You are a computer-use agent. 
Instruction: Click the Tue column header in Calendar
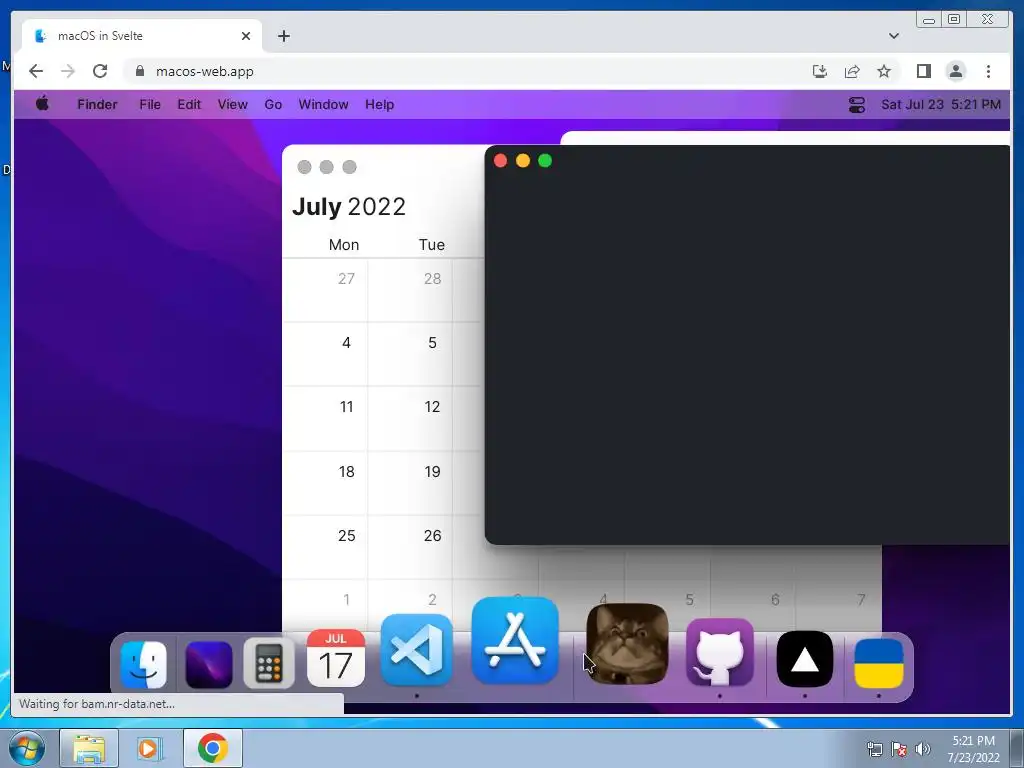coord(432,245)
